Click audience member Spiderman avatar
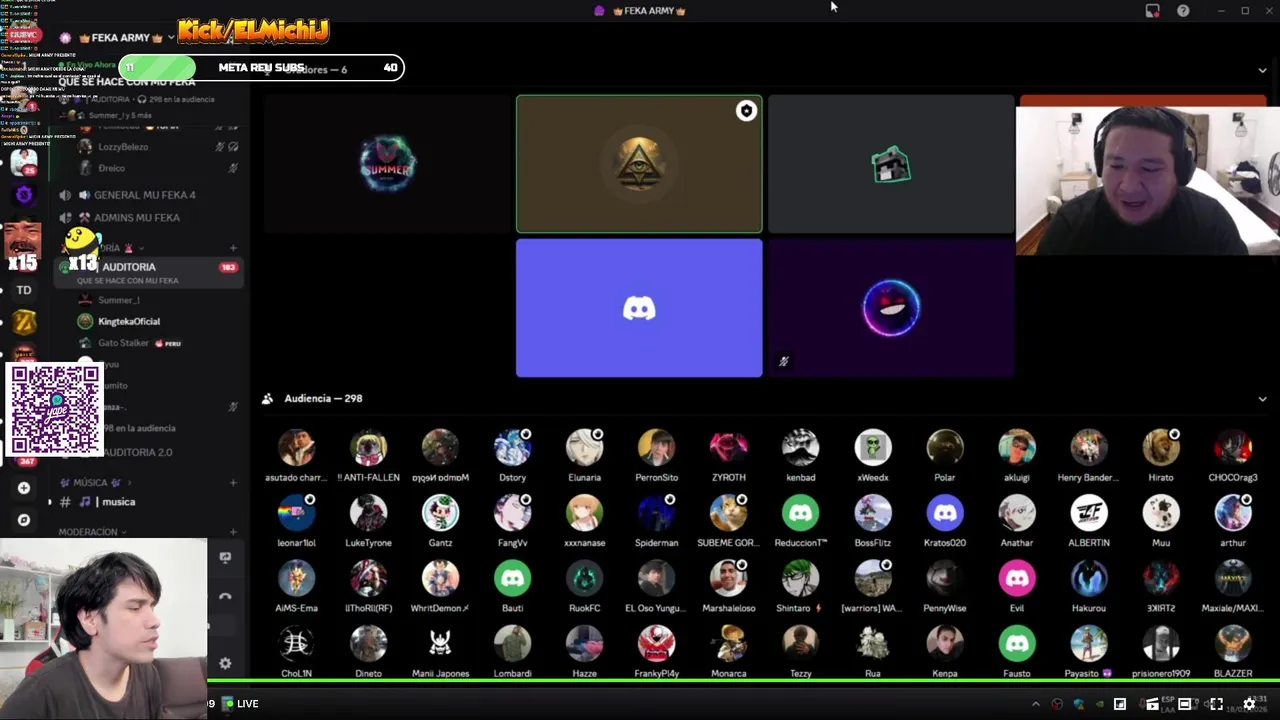Image resolution: width=1280 pixels, height=720 pixels. coord(656,513)
